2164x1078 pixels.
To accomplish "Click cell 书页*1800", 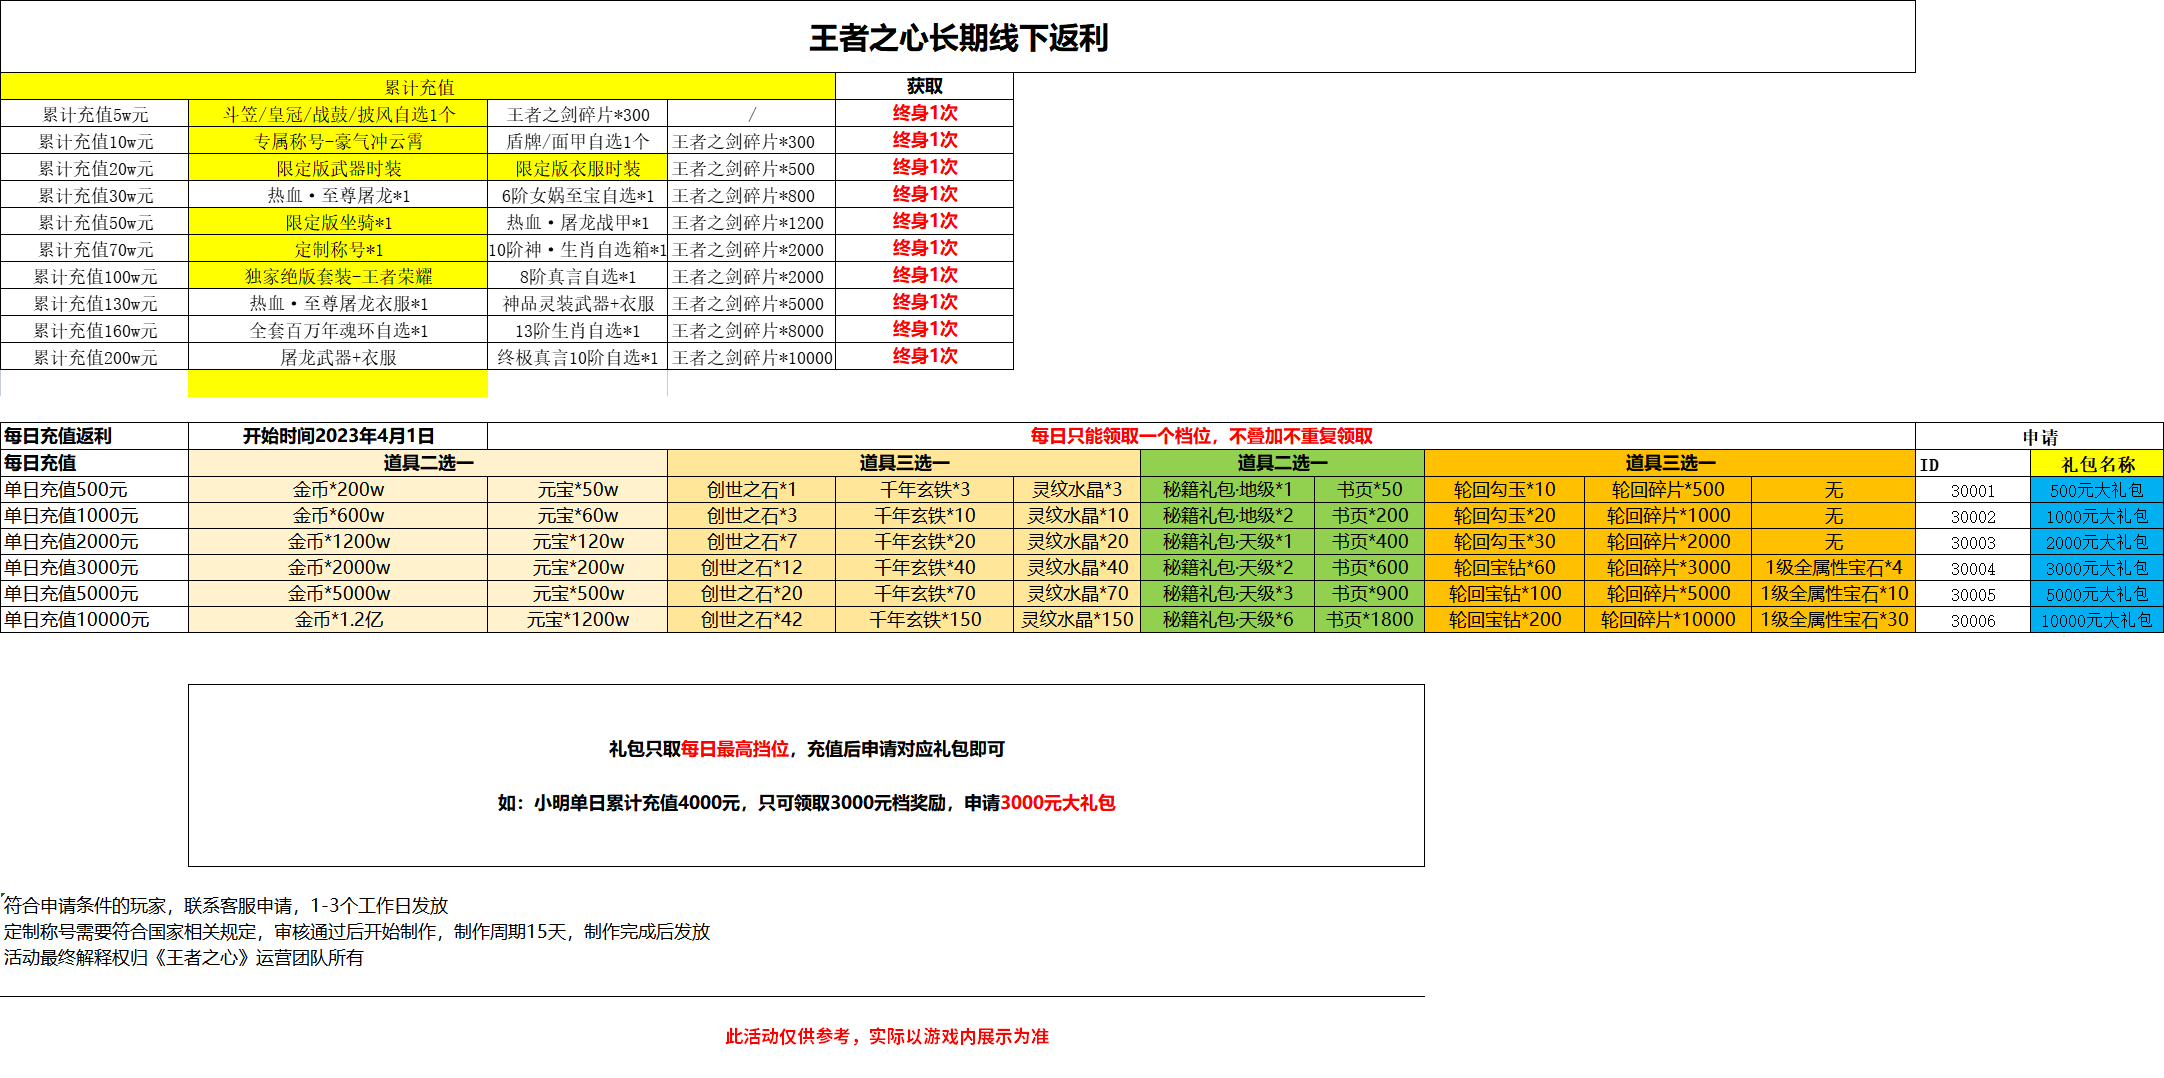I will tap(1370, 620).
